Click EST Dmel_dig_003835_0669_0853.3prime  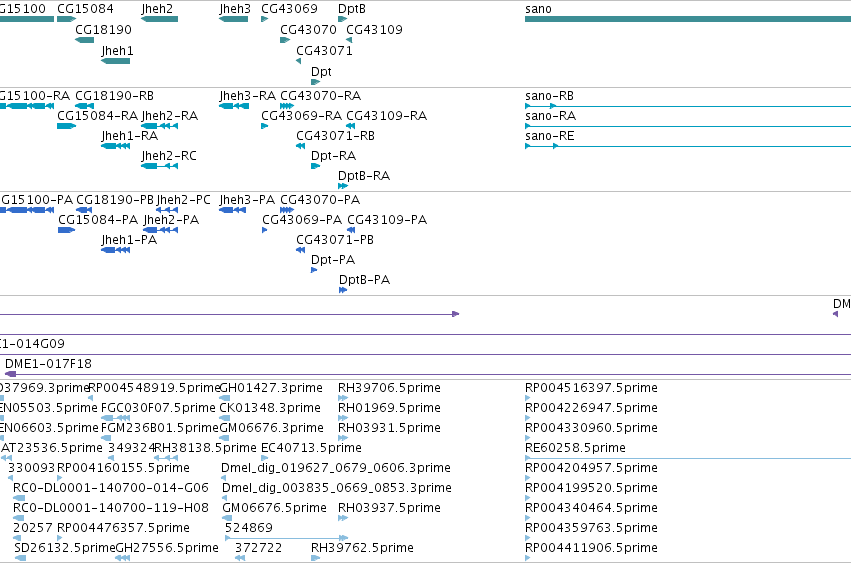[336, 488]
